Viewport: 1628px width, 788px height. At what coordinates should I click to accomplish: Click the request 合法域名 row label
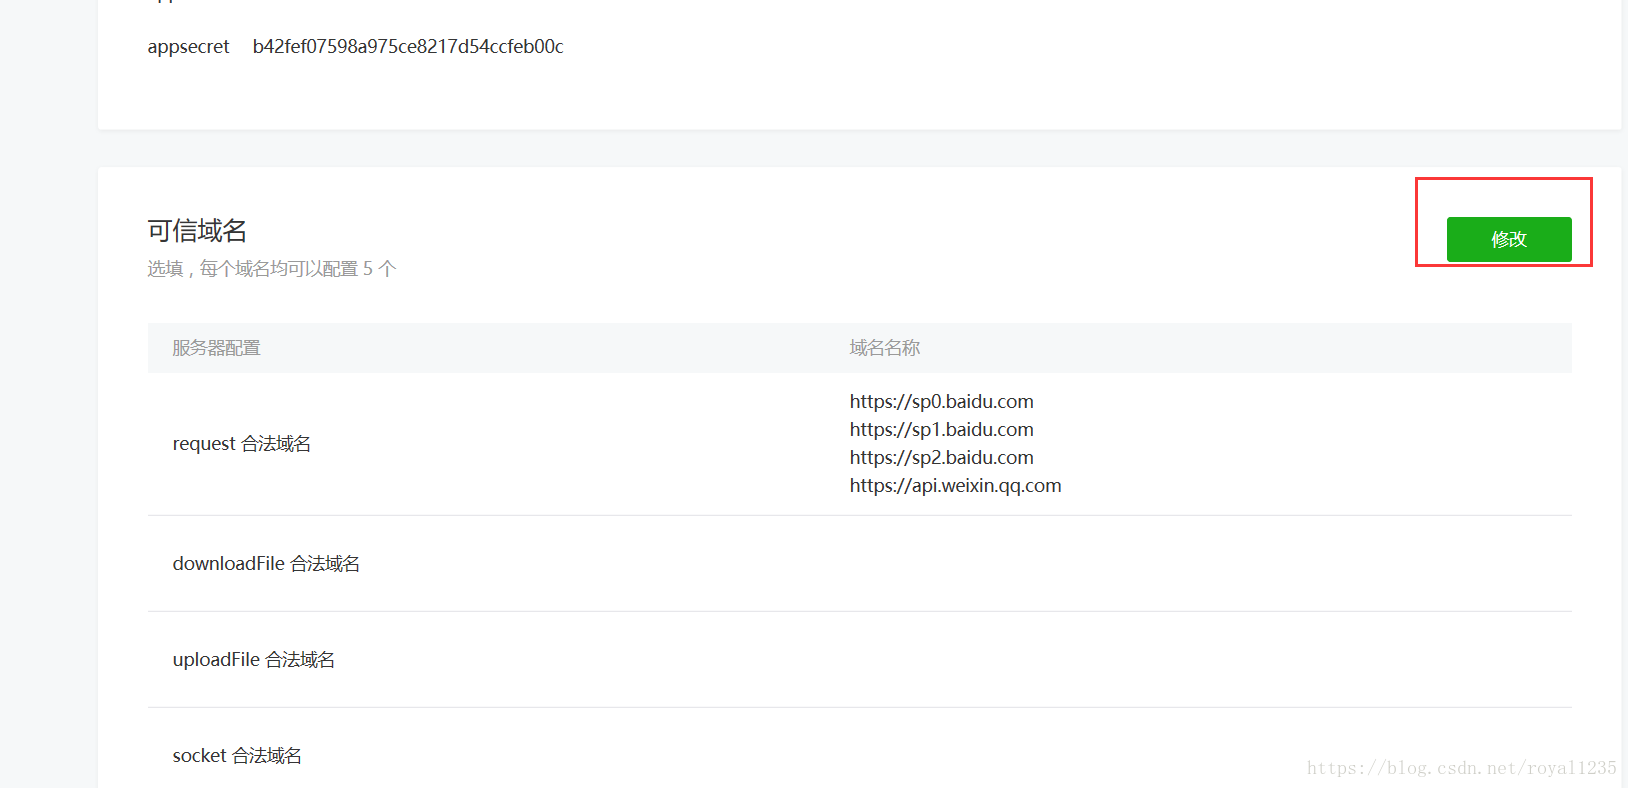242,444
